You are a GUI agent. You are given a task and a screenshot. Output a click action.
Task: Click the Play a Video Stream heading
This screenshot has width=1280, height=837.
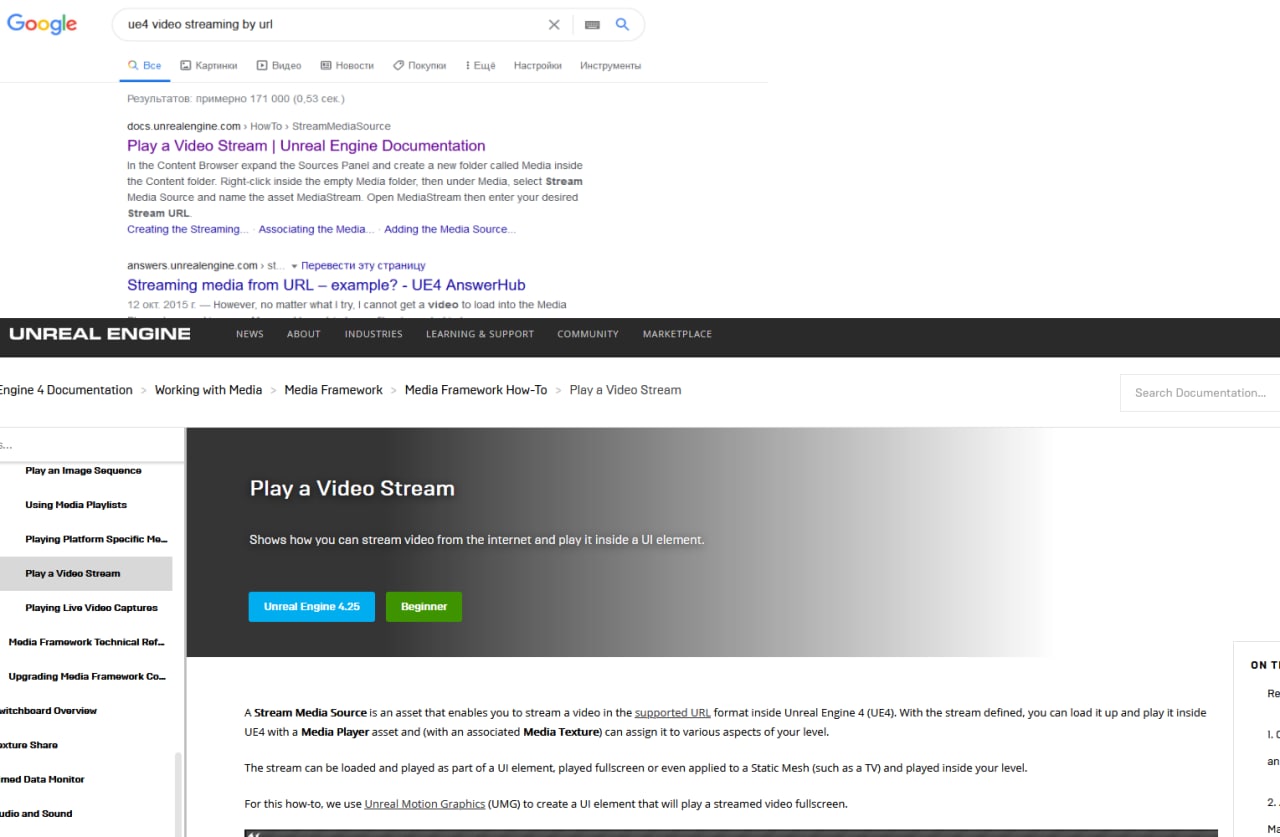pyautogui.click(x=352, y=488)
